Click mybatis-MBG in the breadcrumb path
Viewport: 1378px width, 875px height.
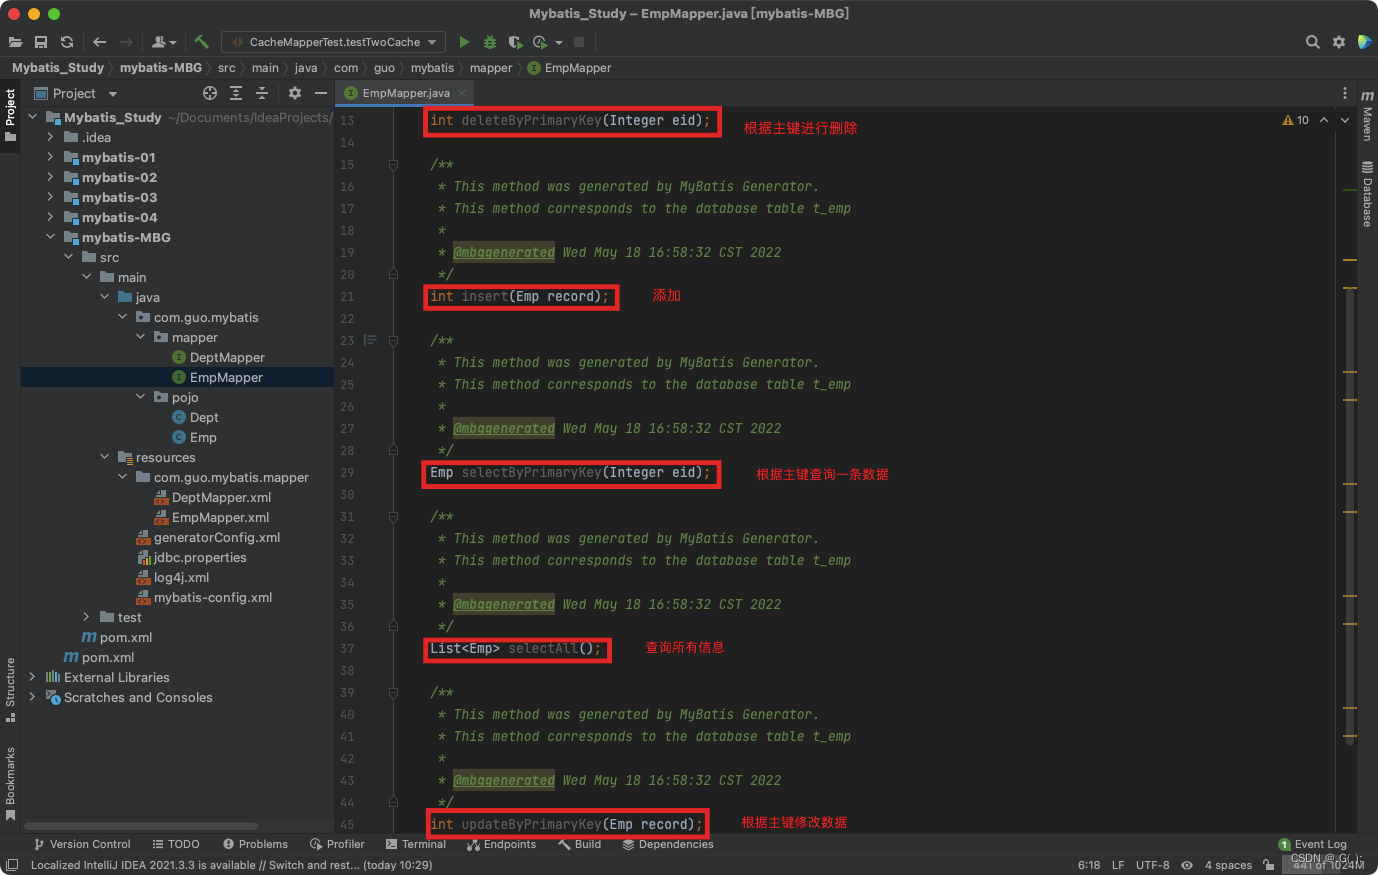pos(161,68)
